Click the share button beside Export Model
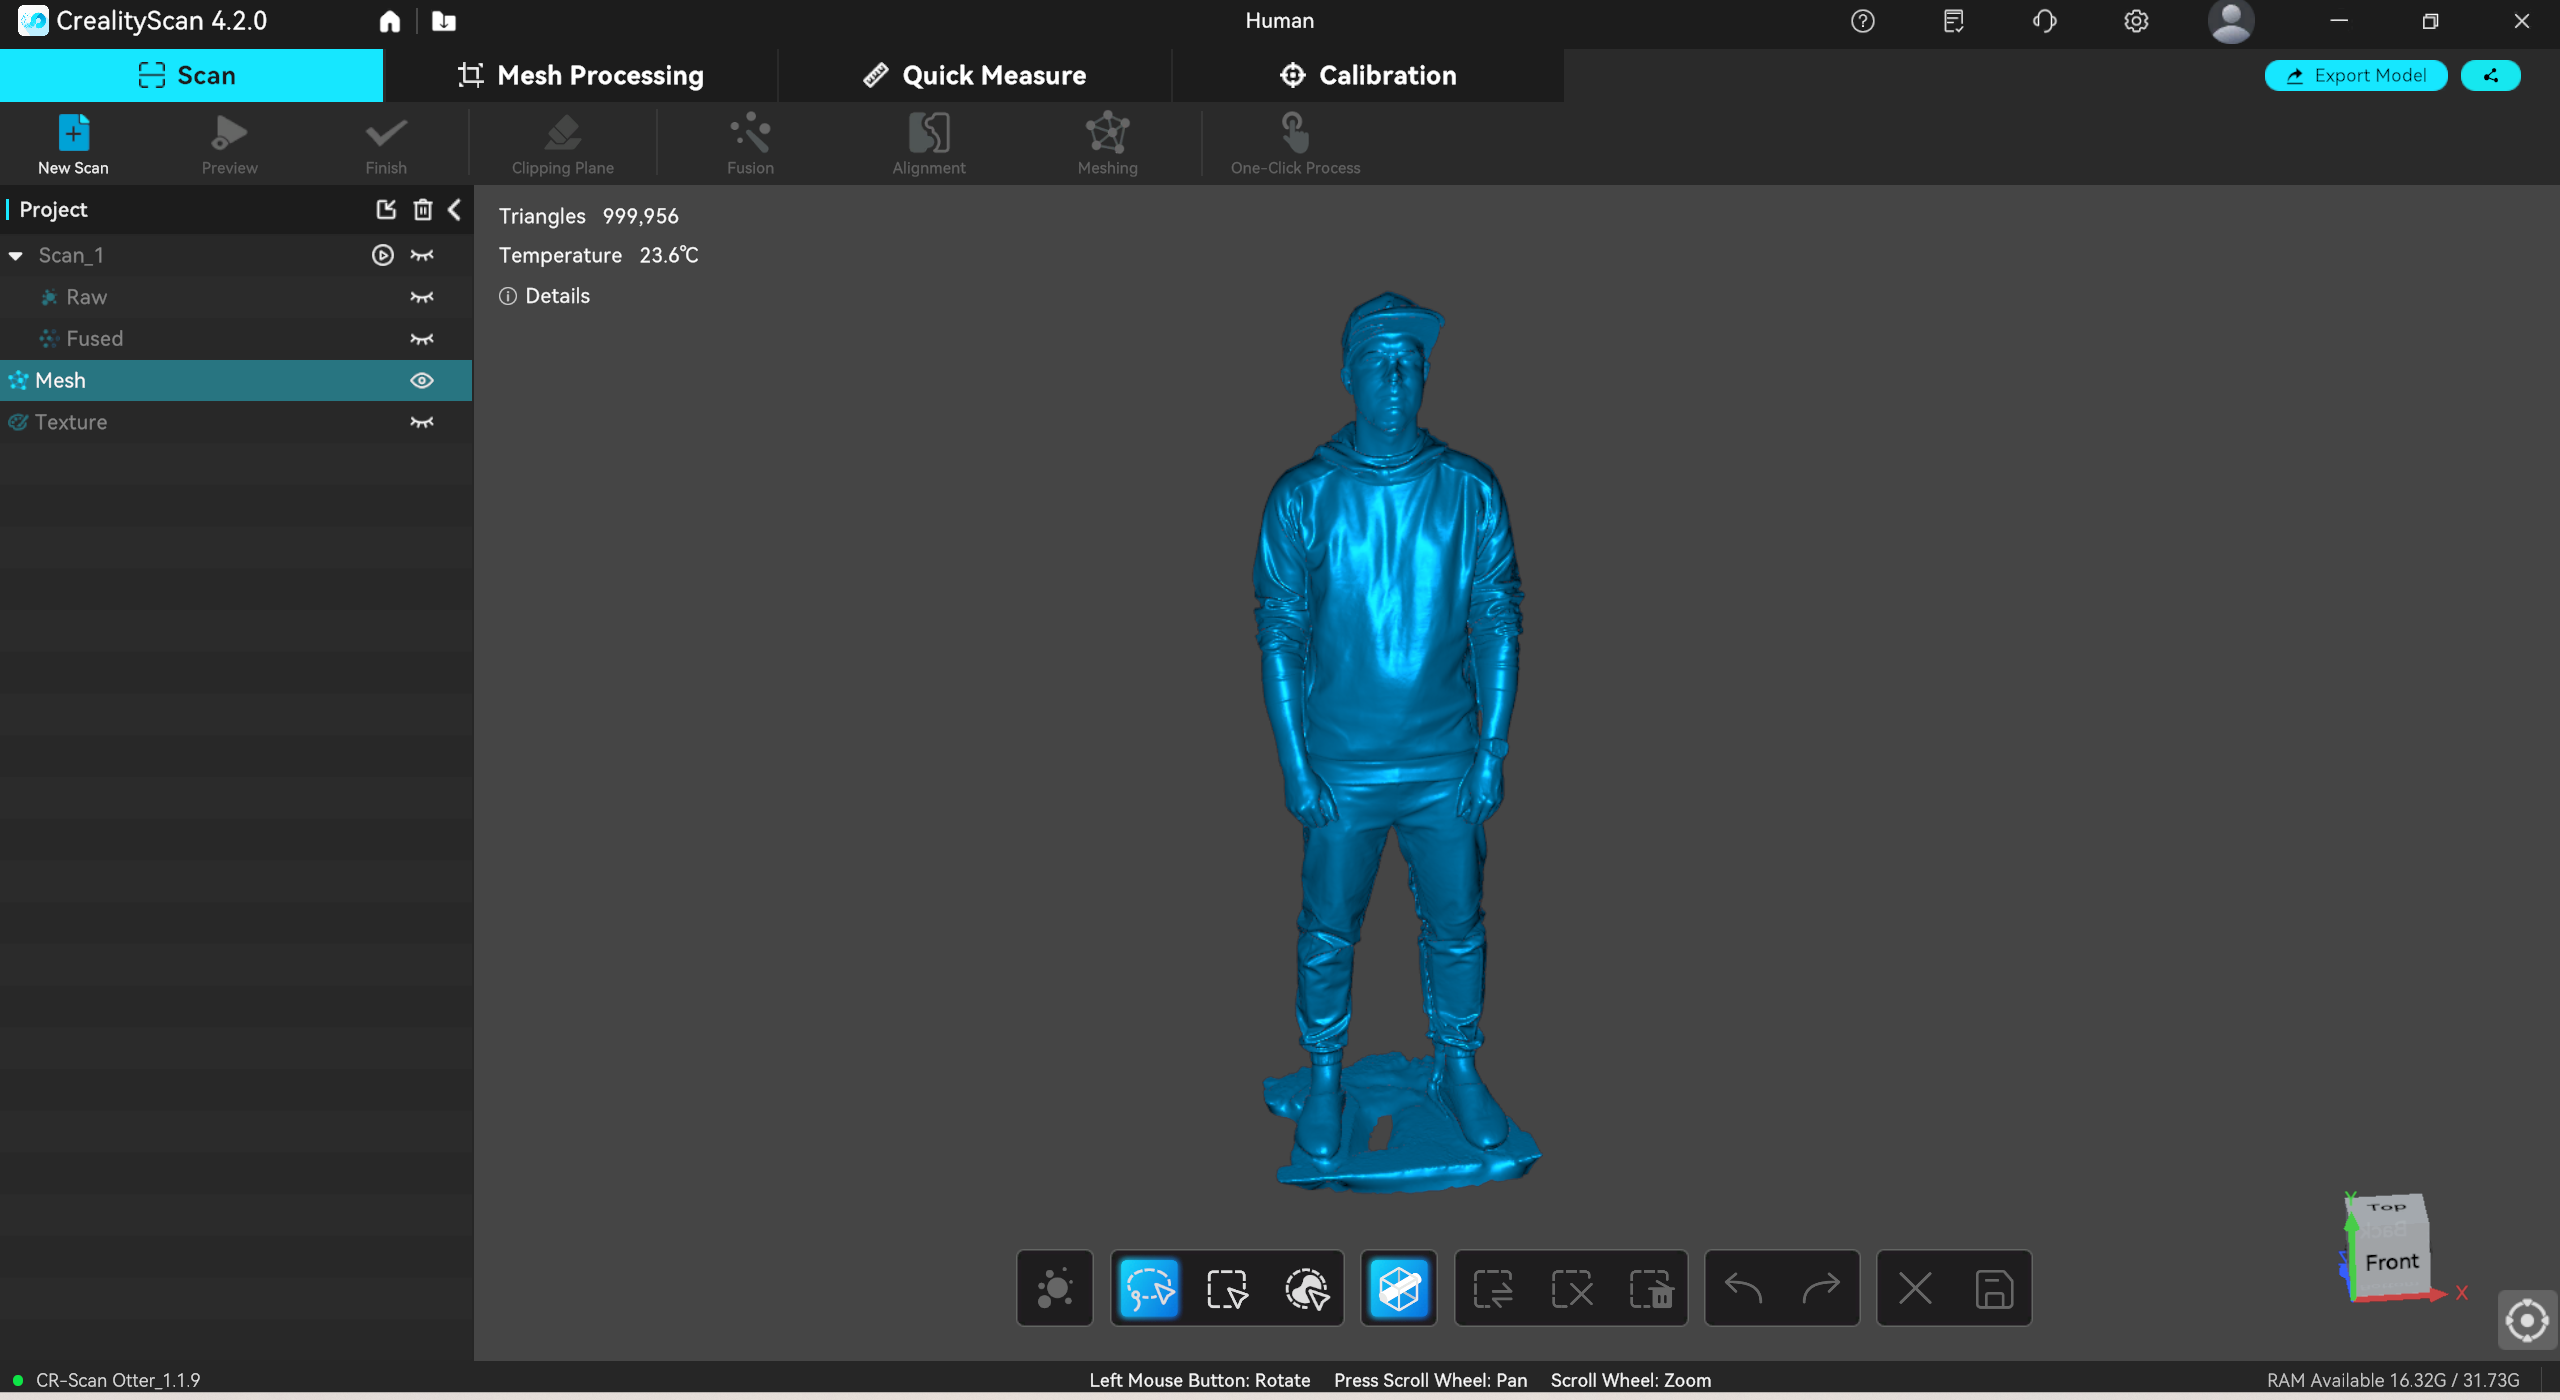Screen dimensions: 2560x1400 pos(2490,75)
